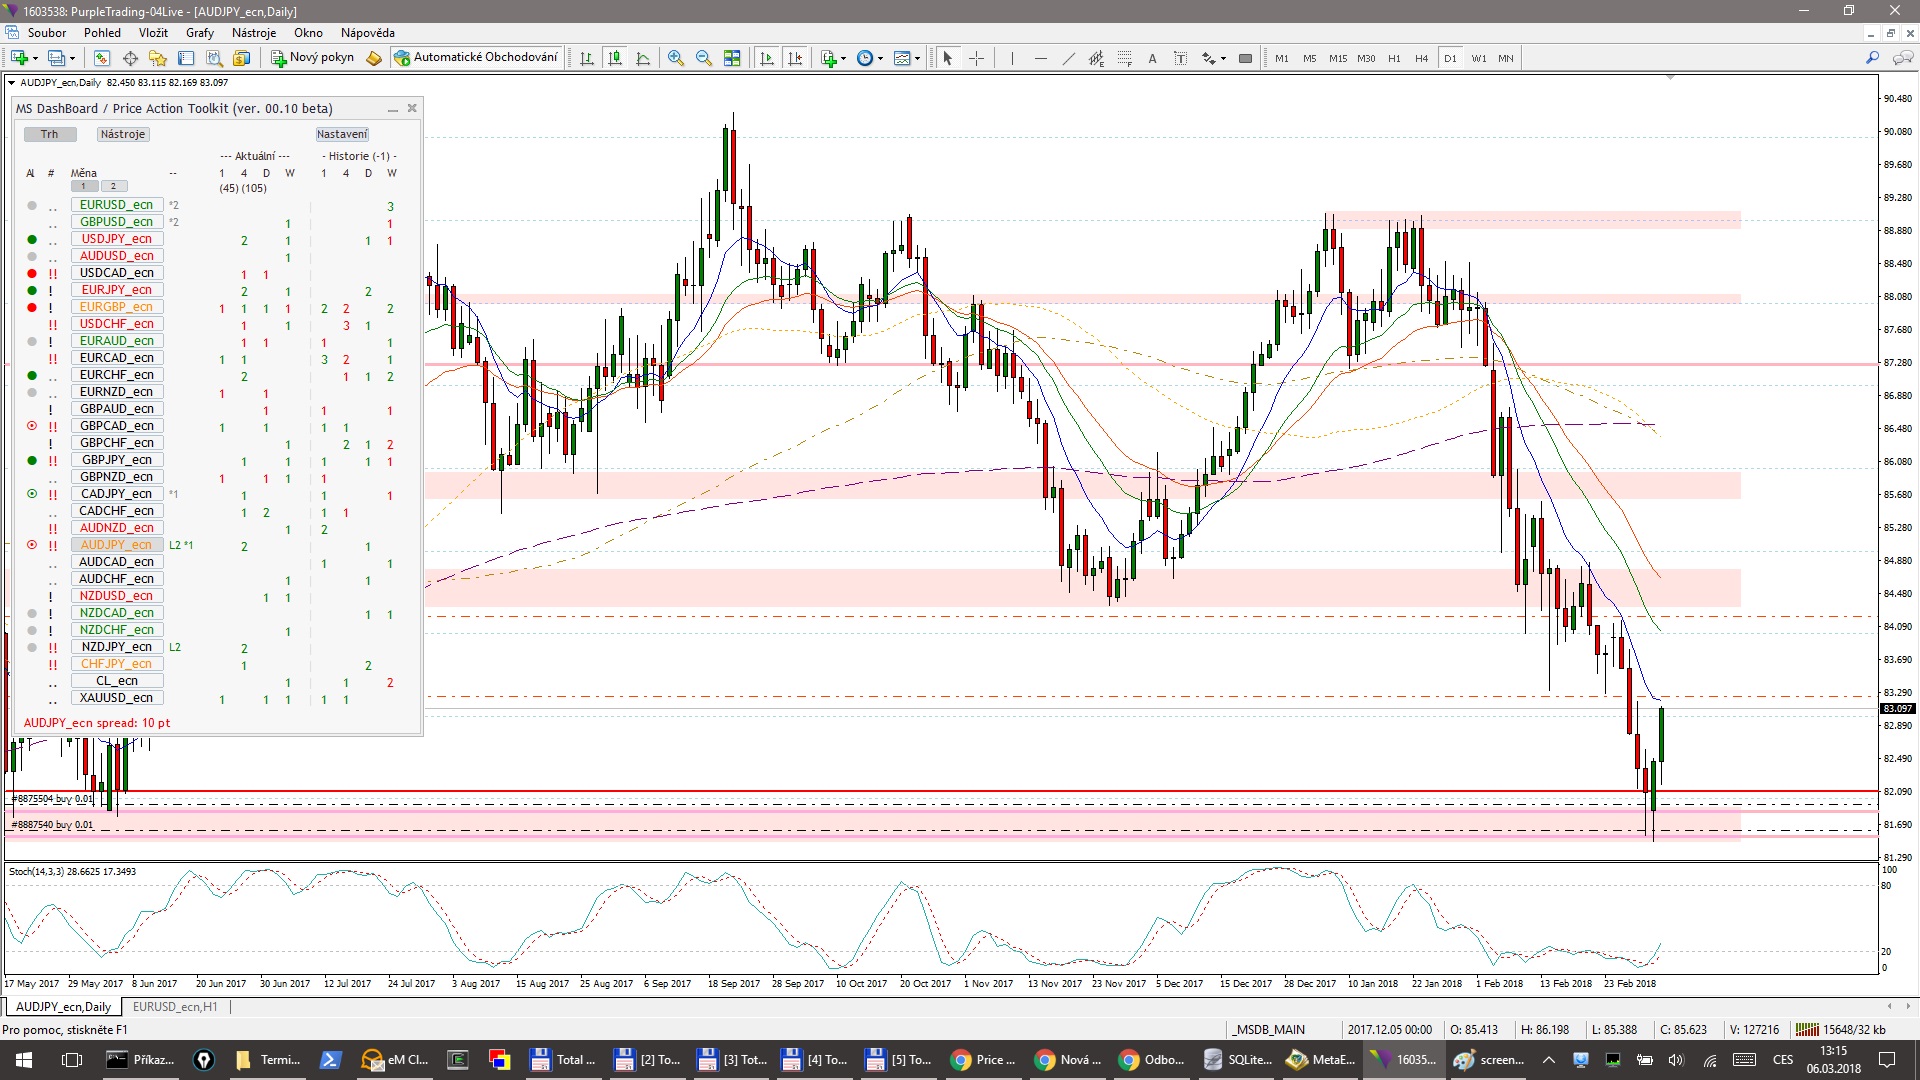The width and height of the screenshot is (1920, 1080).
Task: Expand the arrows objects dropdown
Action: 1223,58
